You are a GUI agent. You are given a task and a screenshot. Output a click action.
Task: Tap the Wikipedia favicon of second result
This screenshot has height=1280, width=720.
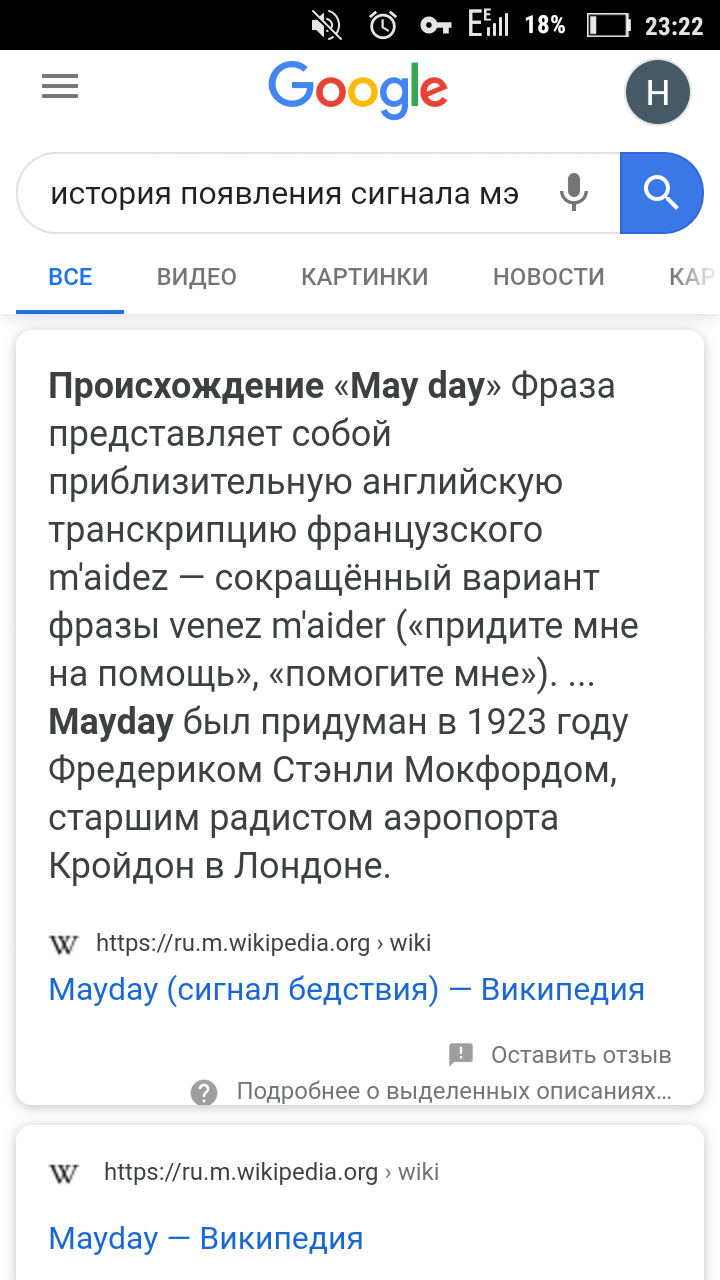pos(63,1172)
